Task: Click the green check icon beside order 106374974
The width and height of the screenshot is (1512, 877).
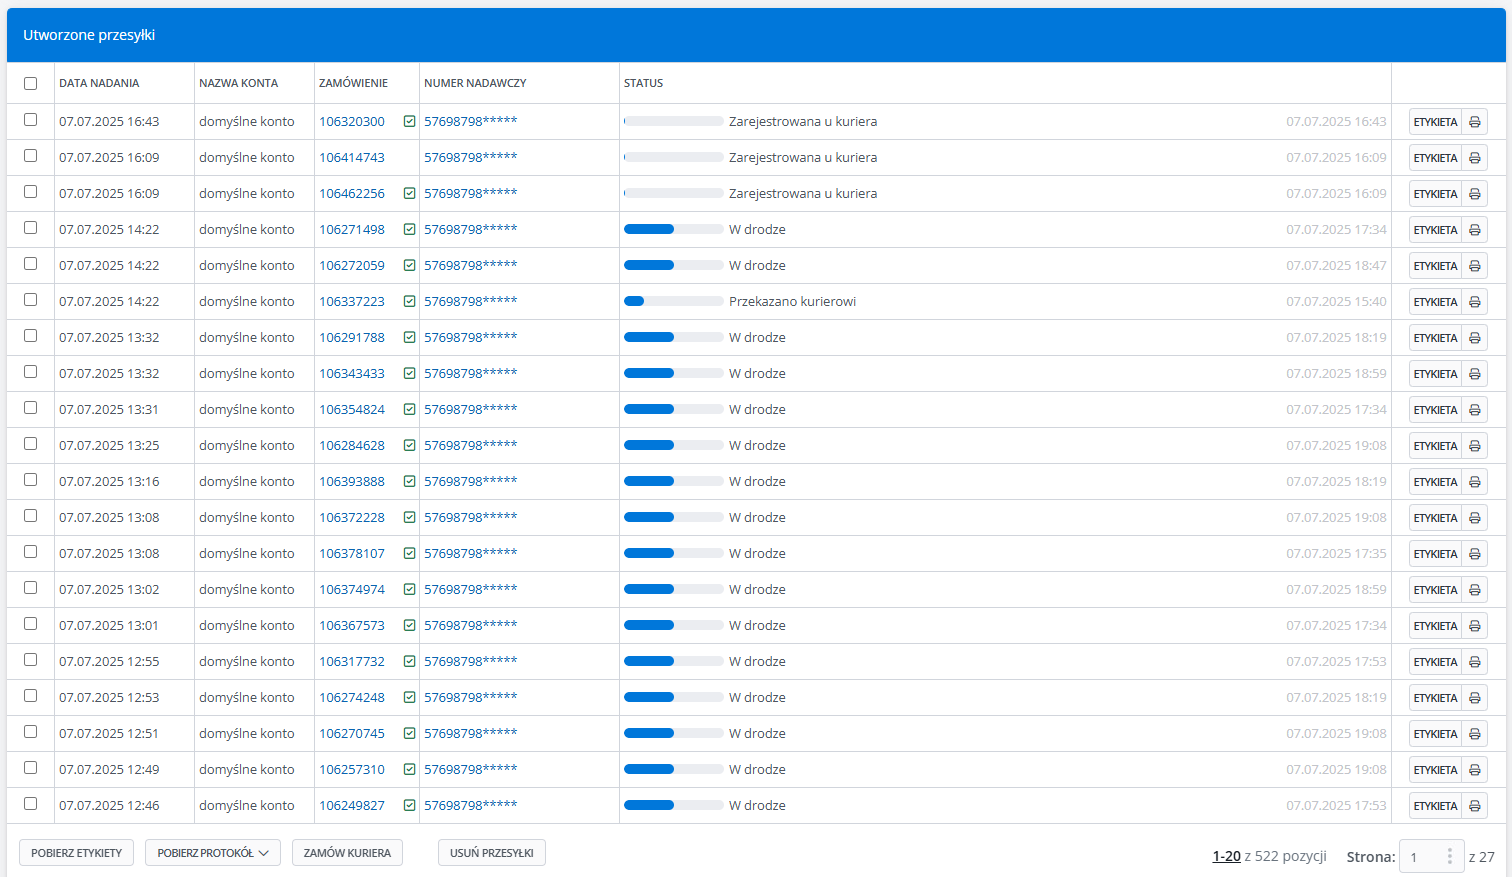Action: (x=409, y=590)
